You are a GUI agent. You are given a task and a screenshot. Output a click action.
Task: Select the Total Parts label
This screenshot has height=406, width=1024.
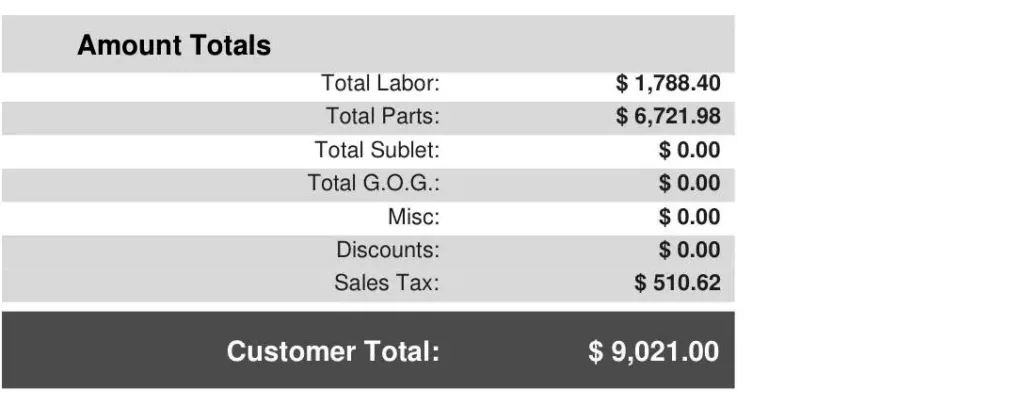[383, 117]
